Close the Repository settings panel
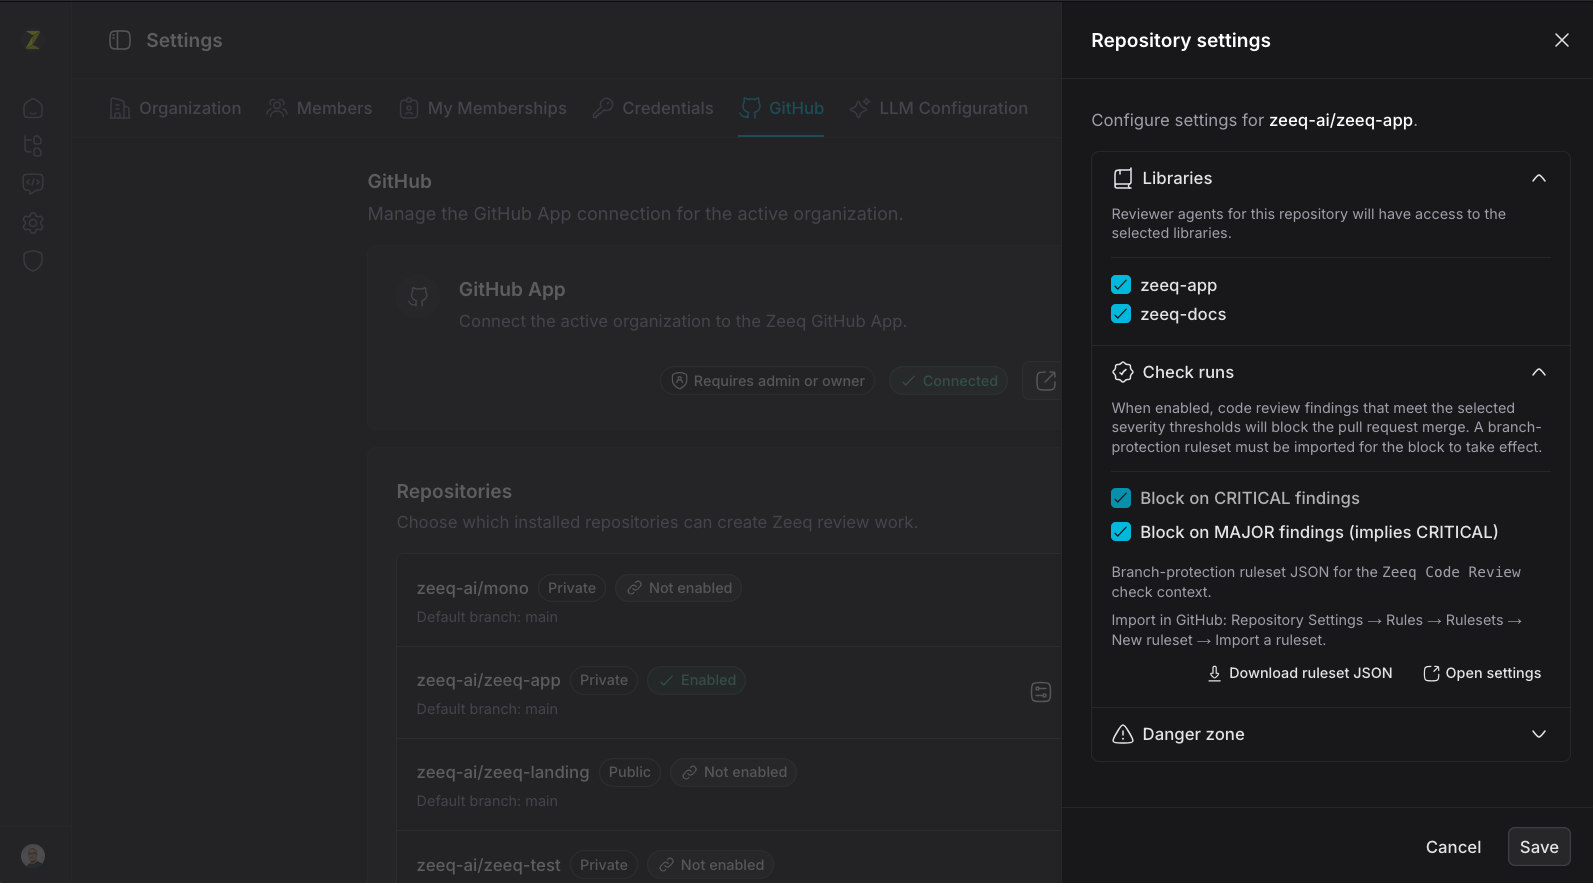 pyautogui.click(x=1562, y=40)
